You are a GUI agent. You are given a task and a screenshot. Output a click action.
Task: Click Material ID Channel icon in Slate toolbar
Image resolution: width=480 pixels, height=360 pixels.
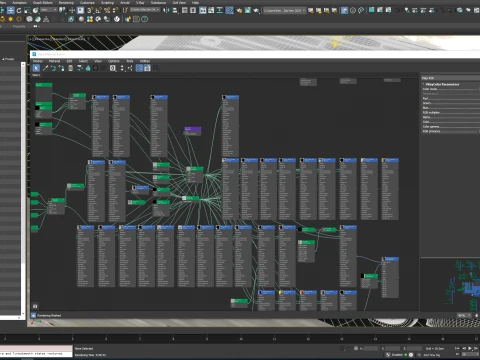(x=113, y=68)
